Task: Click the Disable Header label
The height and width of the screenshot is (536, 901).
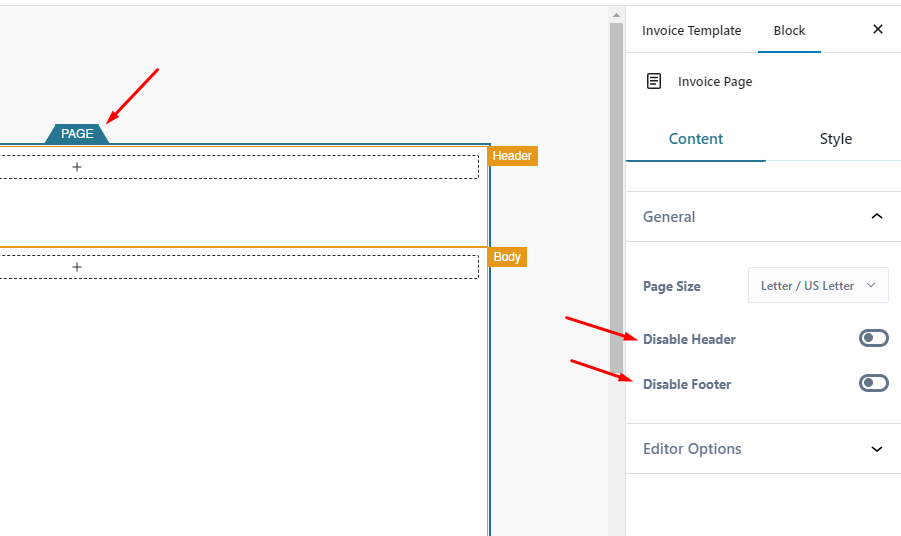Action: pos(689,340)
